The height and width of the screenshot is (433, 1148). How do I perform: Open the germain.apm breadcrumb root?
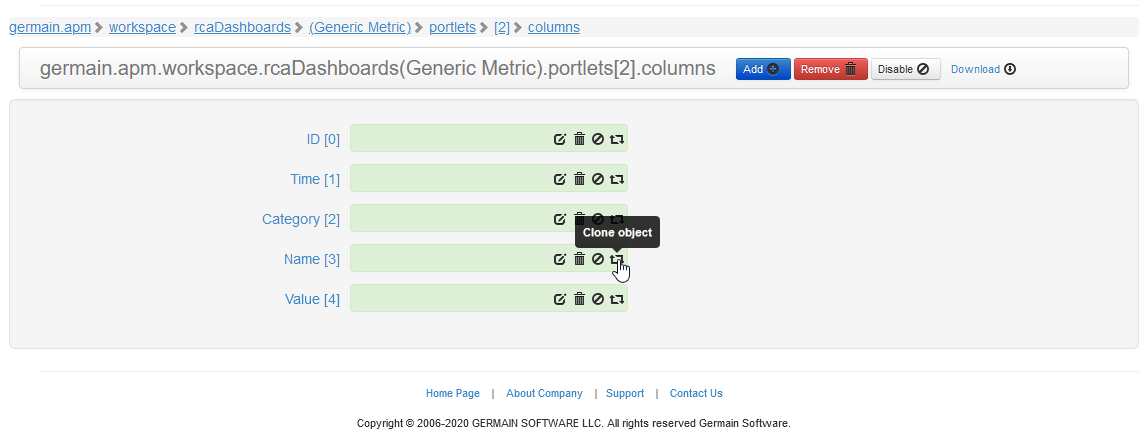(x=49, y=27)
